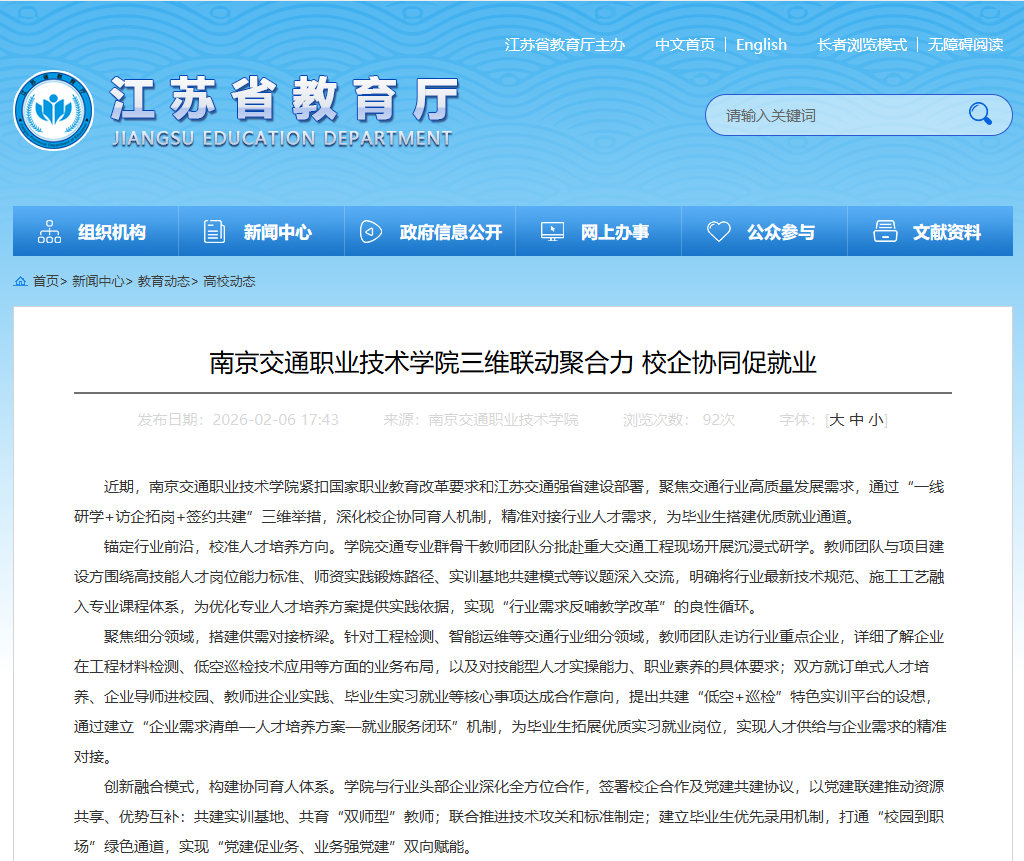The image size is (1024, 861).
Task: Switch to the English site
Action: 761,45
